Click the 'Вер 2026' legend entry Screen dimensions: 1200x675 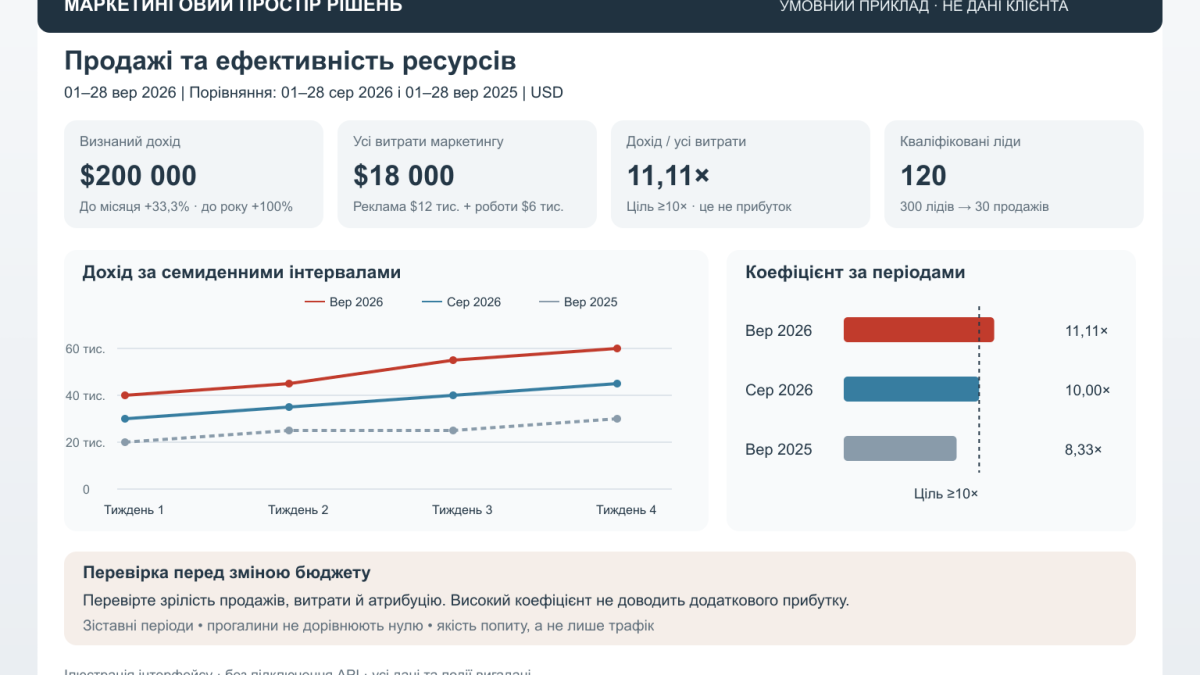[343, 302]
